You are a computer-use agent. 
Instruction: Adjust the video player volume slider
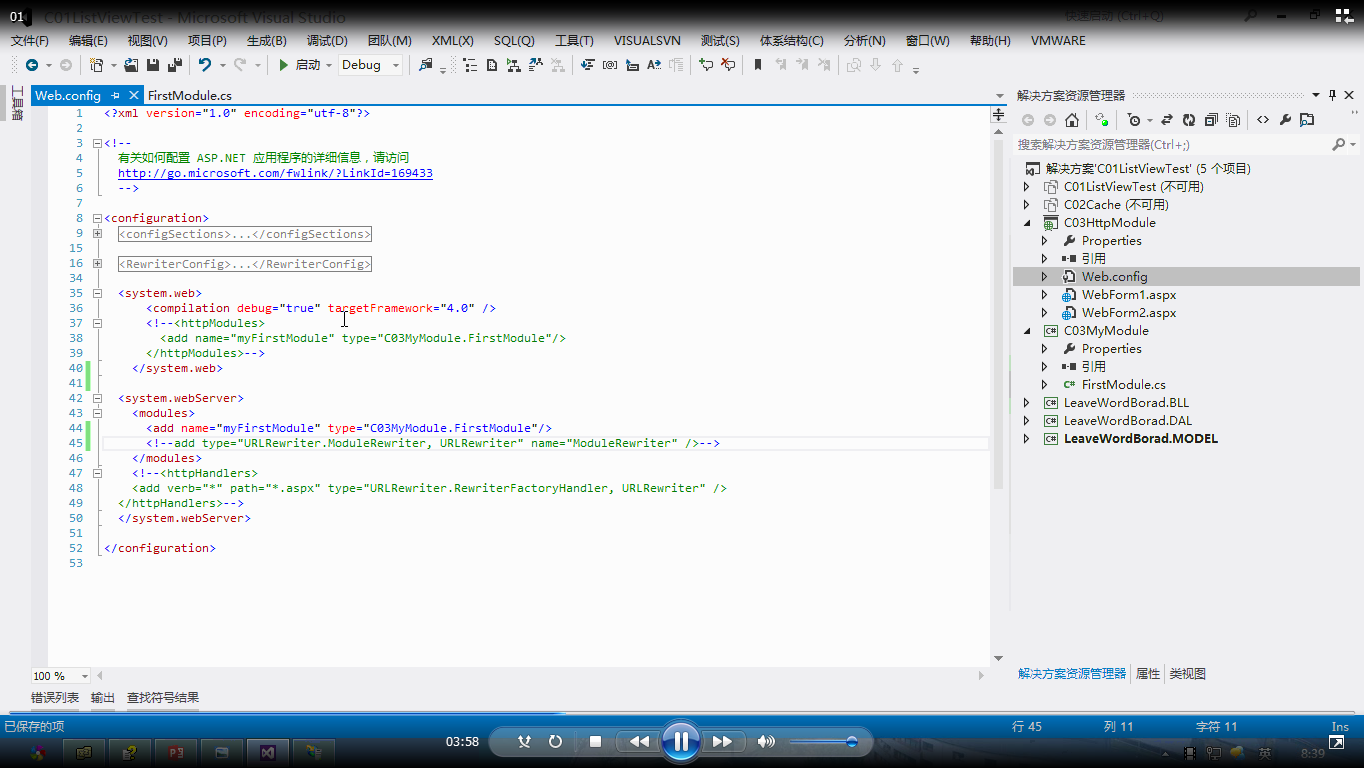click(823, 742)
